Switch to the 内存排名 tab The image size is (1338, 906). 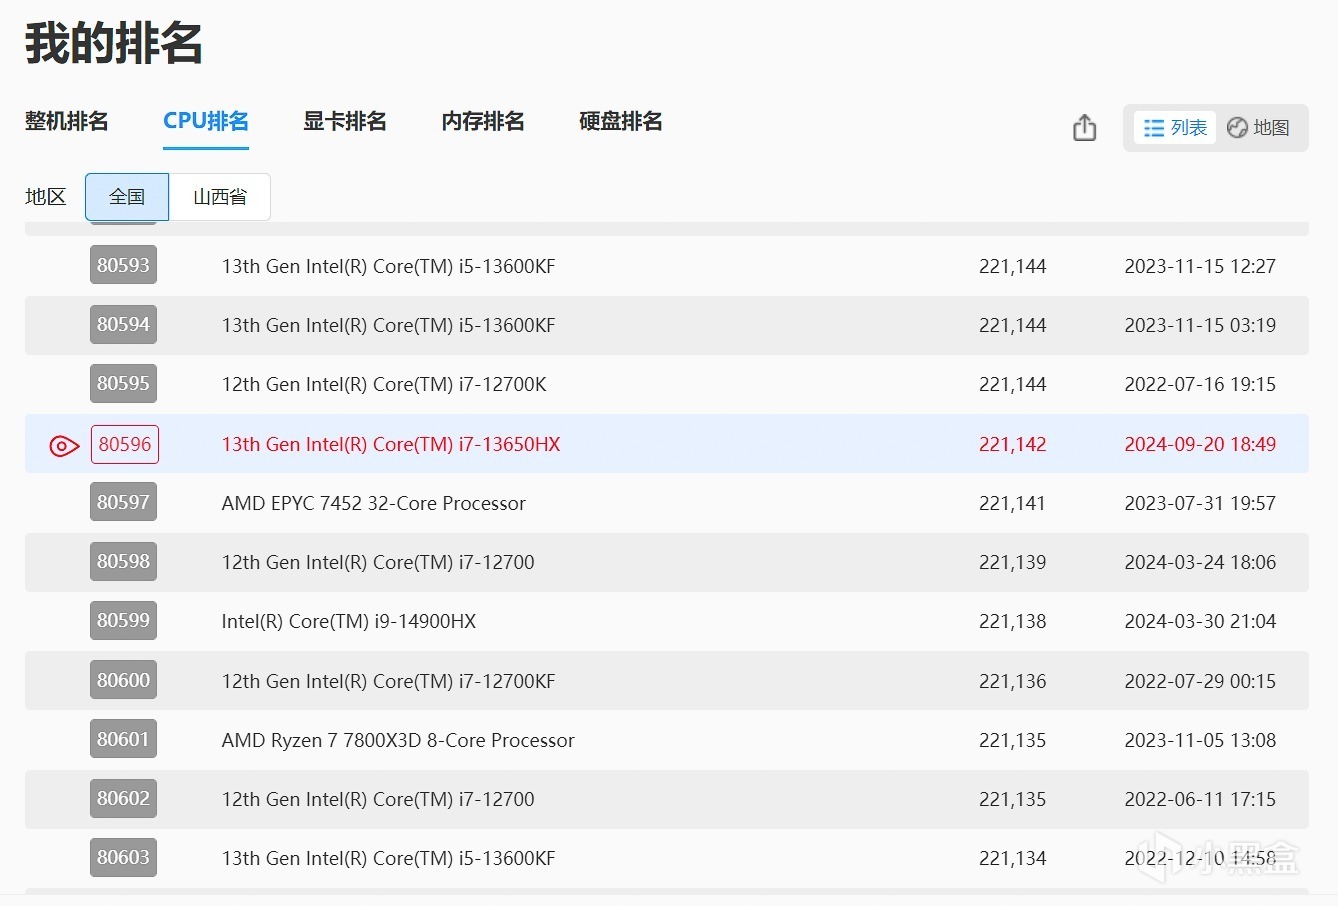(x=483, y=122)
